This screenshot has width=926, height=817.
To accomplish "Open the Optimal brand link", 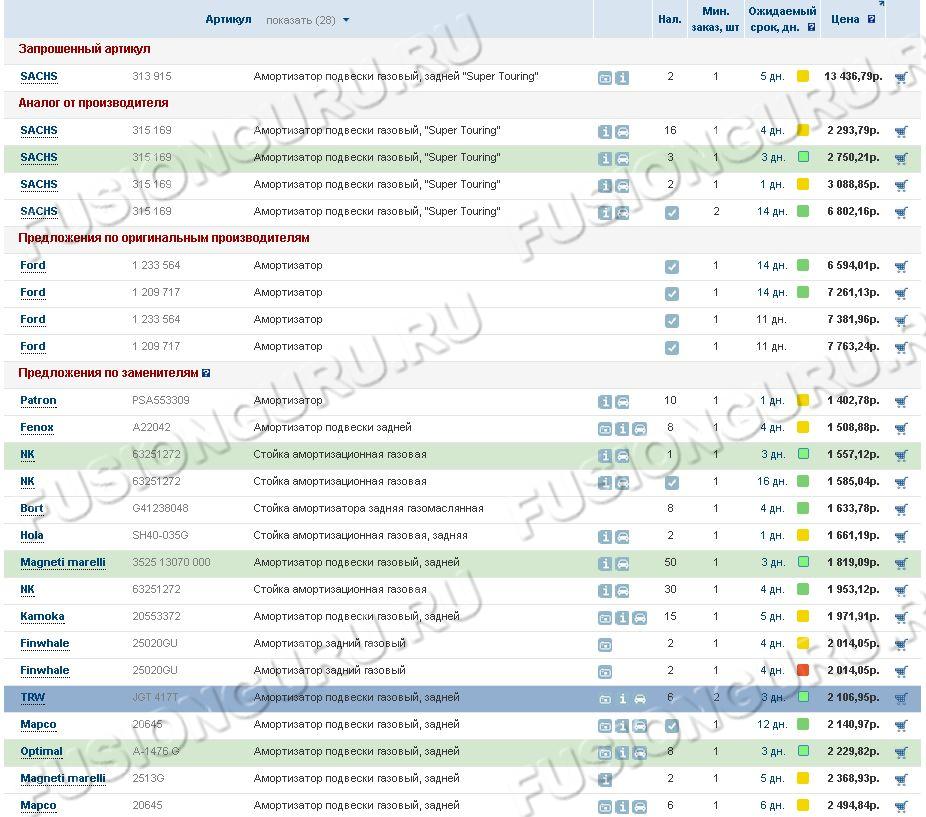I will [41, 752].
